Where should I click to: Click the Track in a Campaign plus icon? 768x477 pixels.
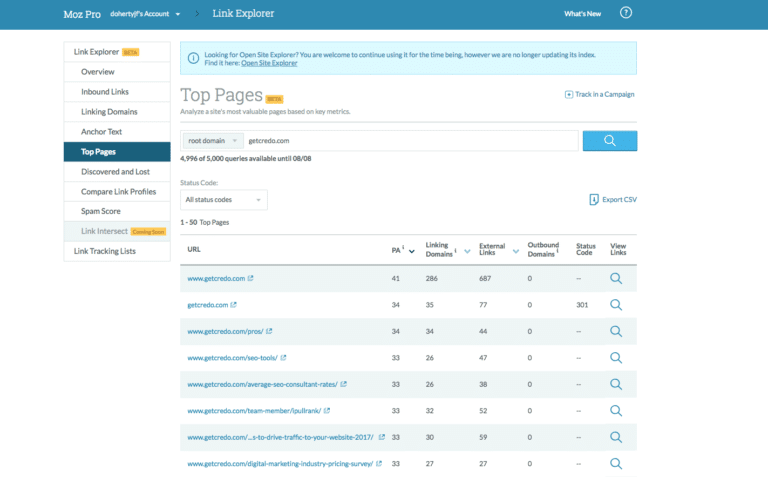tap(569, 95)
